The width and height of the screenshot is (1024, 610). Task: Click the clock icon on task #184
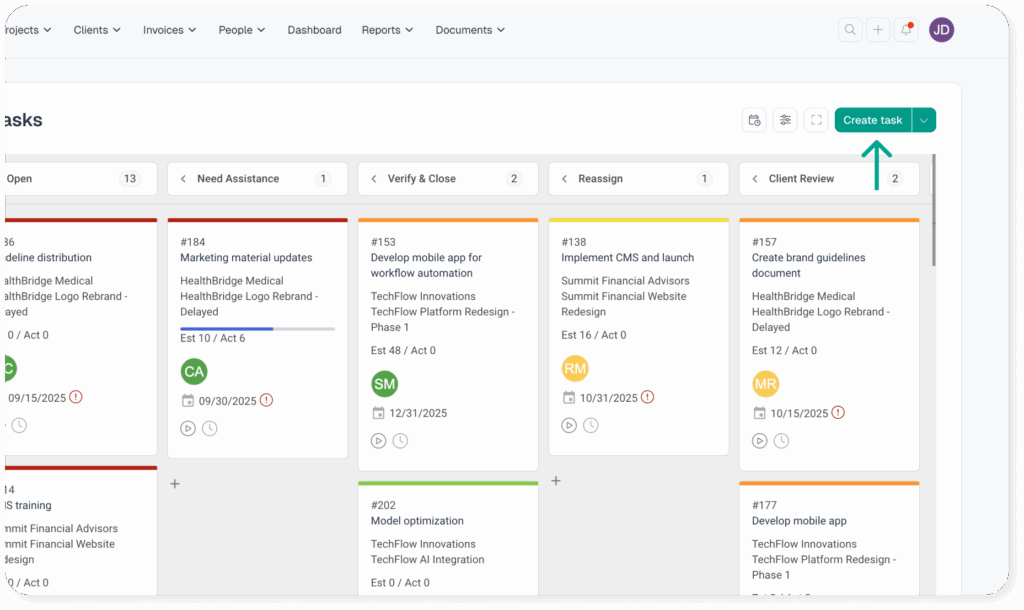coord(210,428)
